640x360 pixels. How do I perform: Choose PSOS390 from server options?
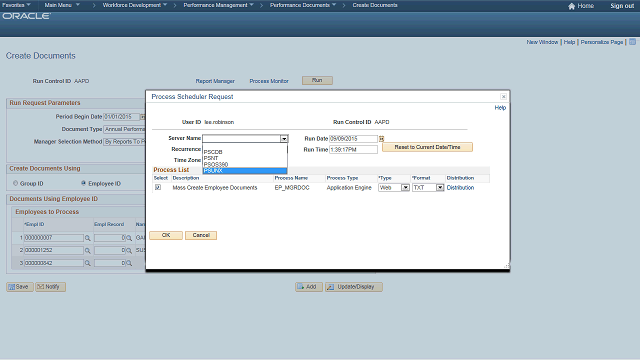coord(244,164)
